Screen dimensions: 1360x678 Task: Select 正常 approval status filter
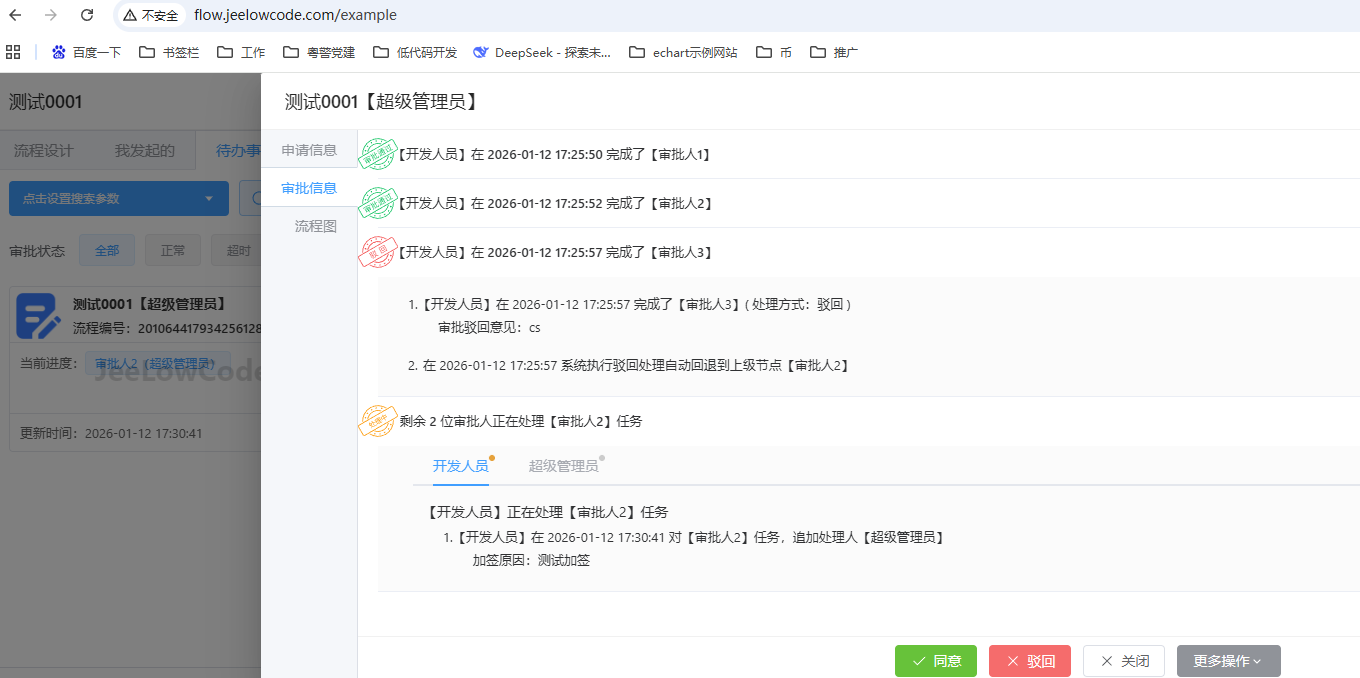click(173, 250)
